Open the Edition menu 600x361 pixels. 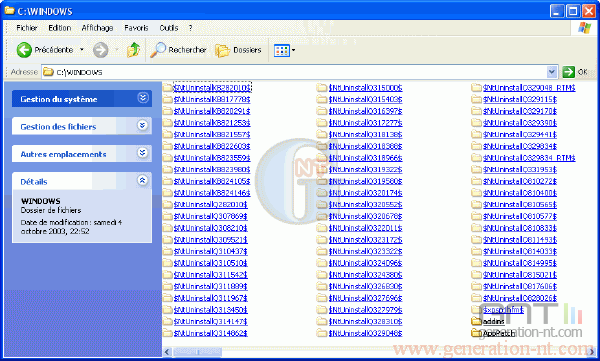[59, 28]
